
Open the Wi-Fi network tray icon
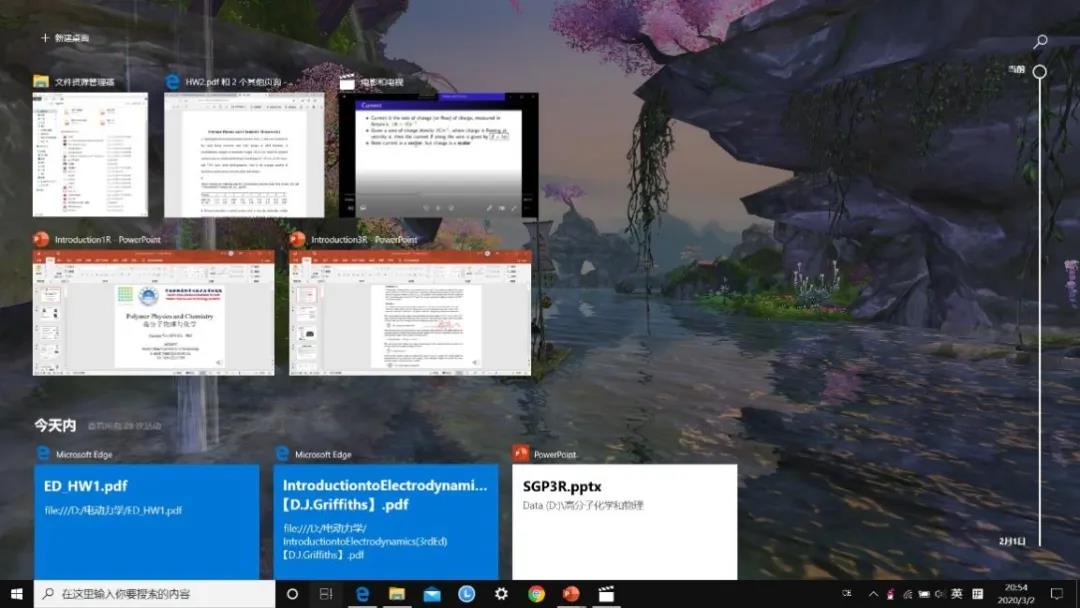908,594
